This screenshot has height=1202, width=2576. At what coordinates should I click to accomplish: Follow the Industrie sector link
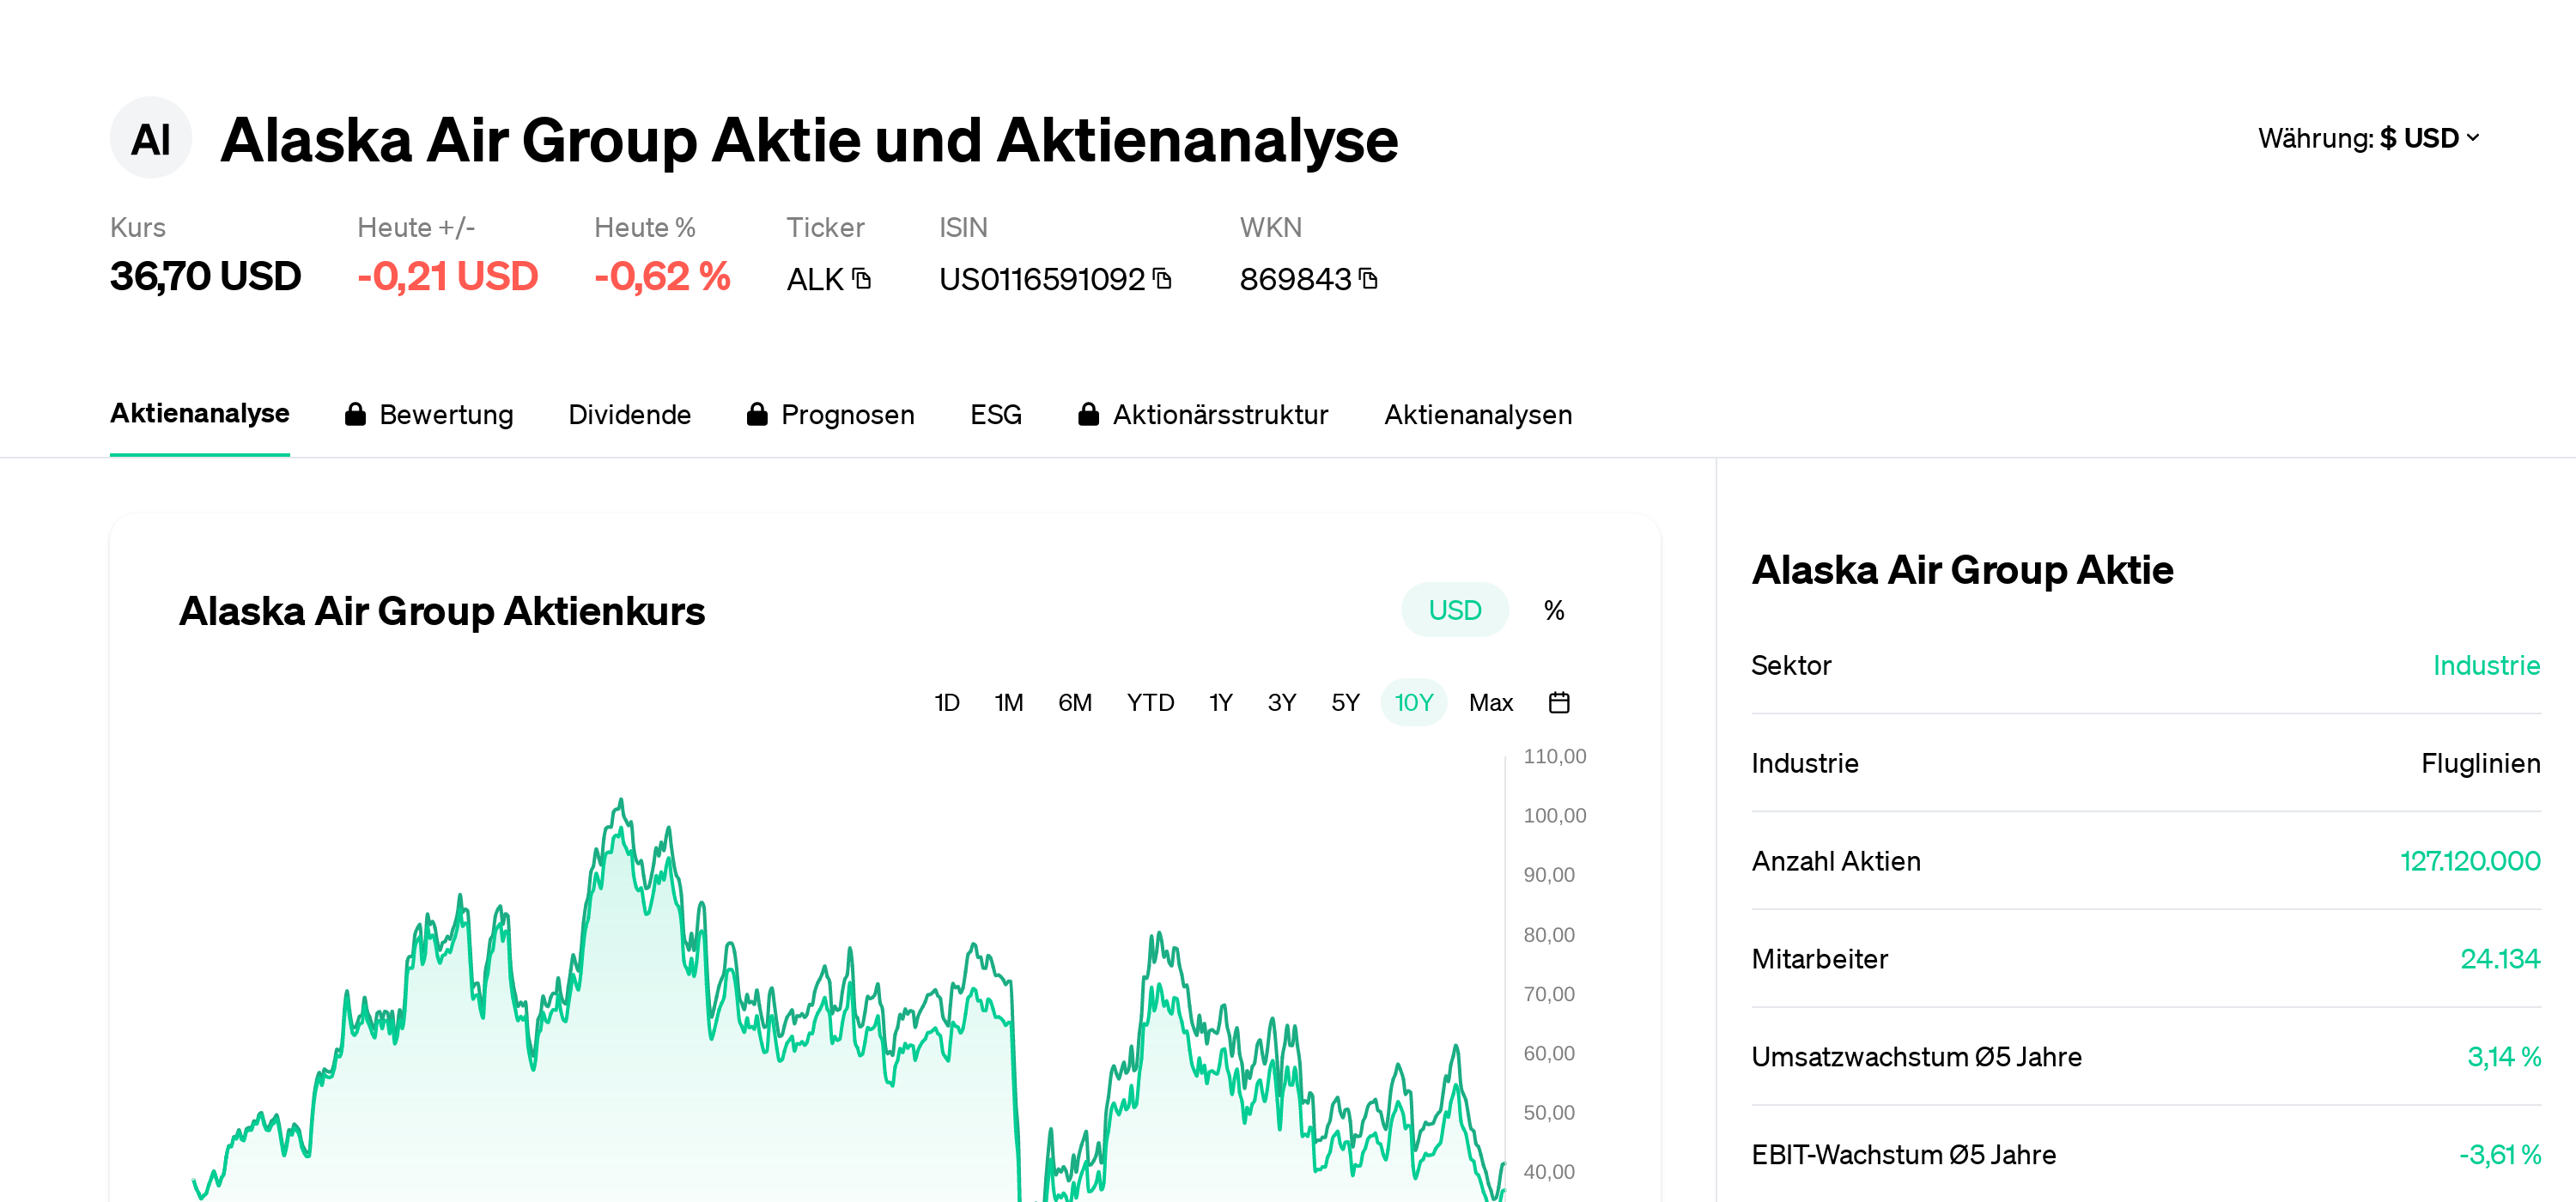coord(2487,666)
